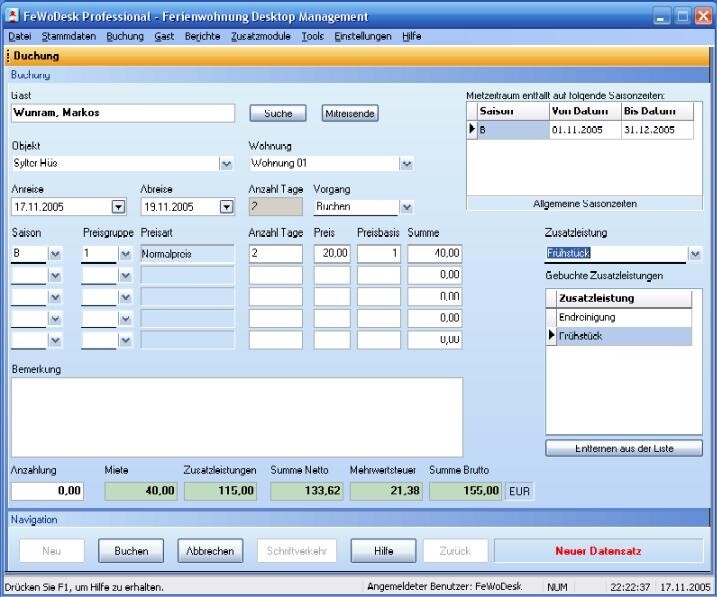The image size is (717, 597).
Task: Click the Anzahlung field showing 0,00
Action: point(48,491)
